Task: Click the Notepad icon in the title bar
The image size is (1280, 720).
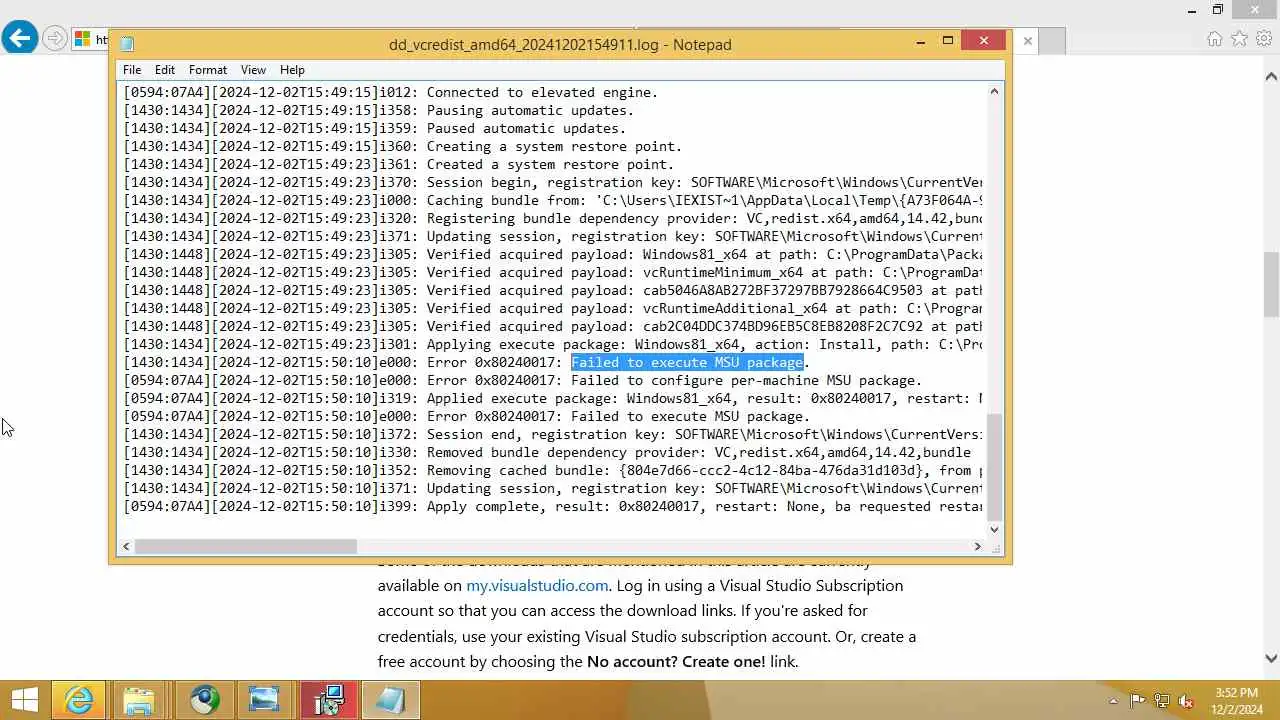Action: click(127, 44)
